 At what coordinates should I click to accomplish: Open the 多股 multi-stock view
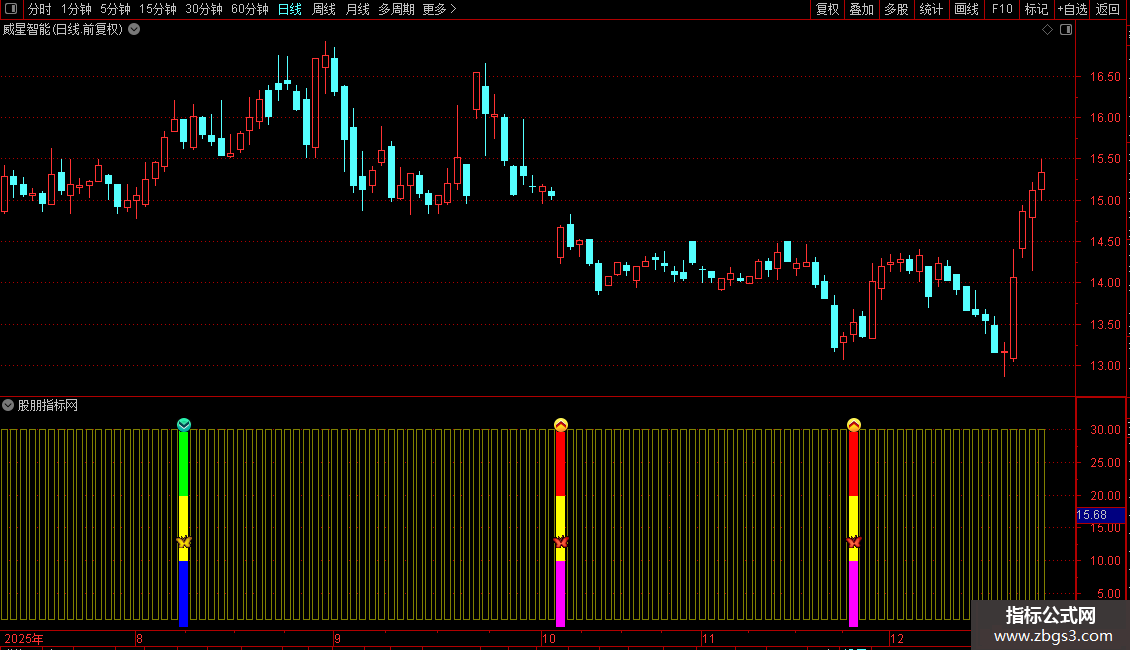click(x=896, y=9)
